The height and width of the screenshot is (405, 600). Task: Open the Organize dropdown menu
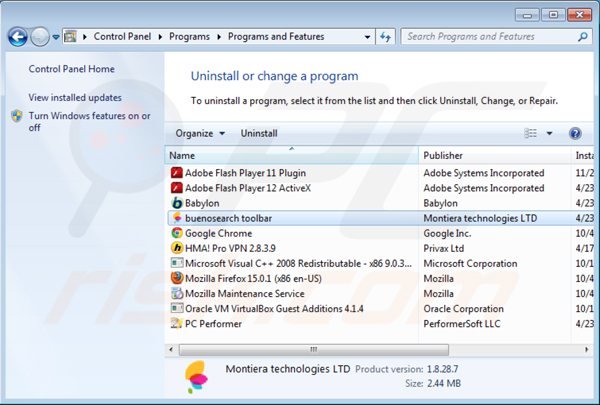[200, 133]
